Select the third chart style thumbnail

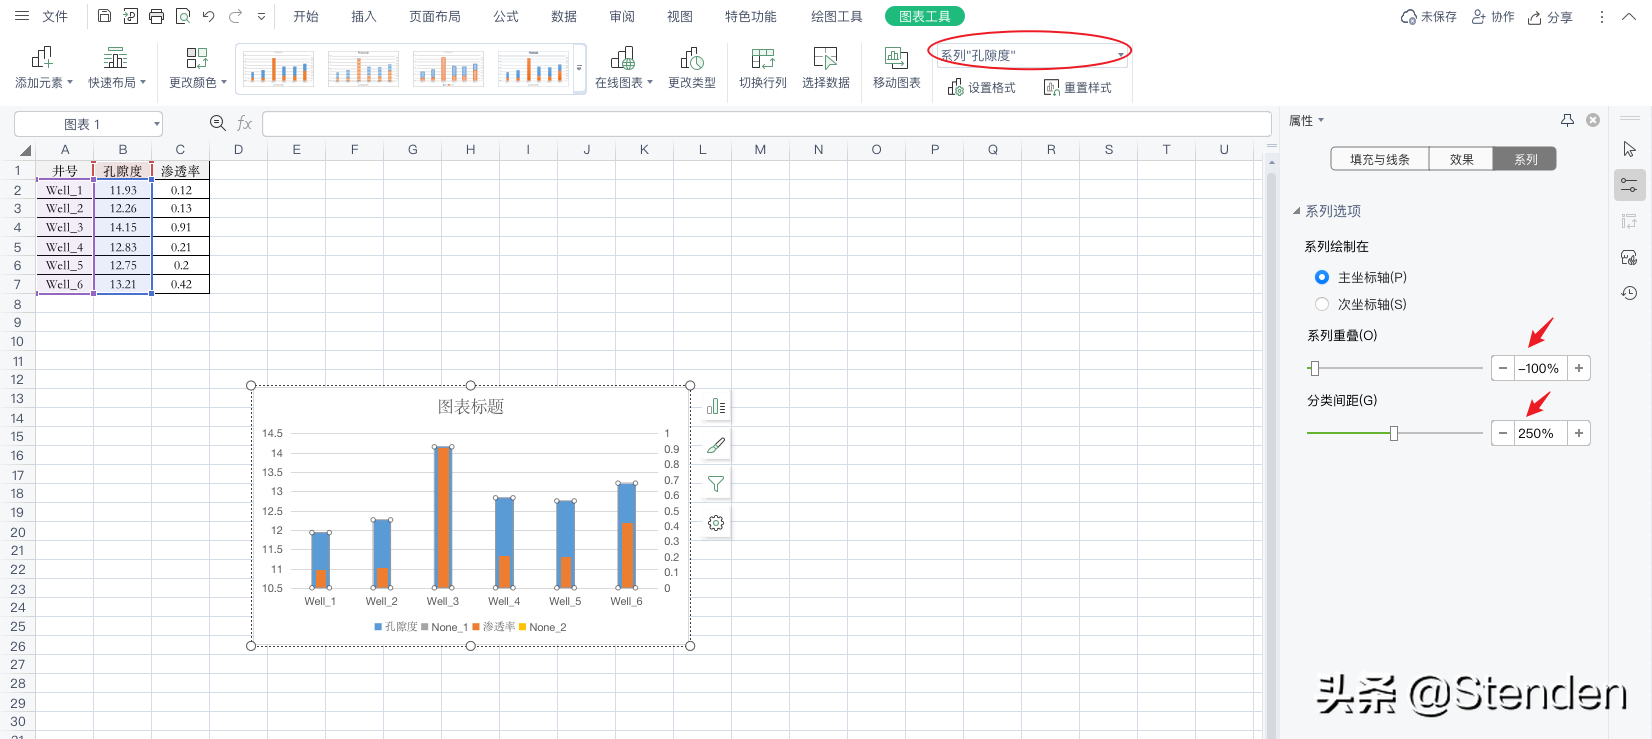(448, 68)
